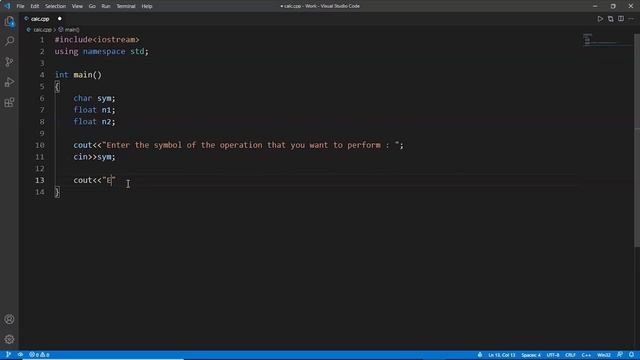640x360 pixels.
Task: Open the Terminal menu
Action: coord(126,6)
